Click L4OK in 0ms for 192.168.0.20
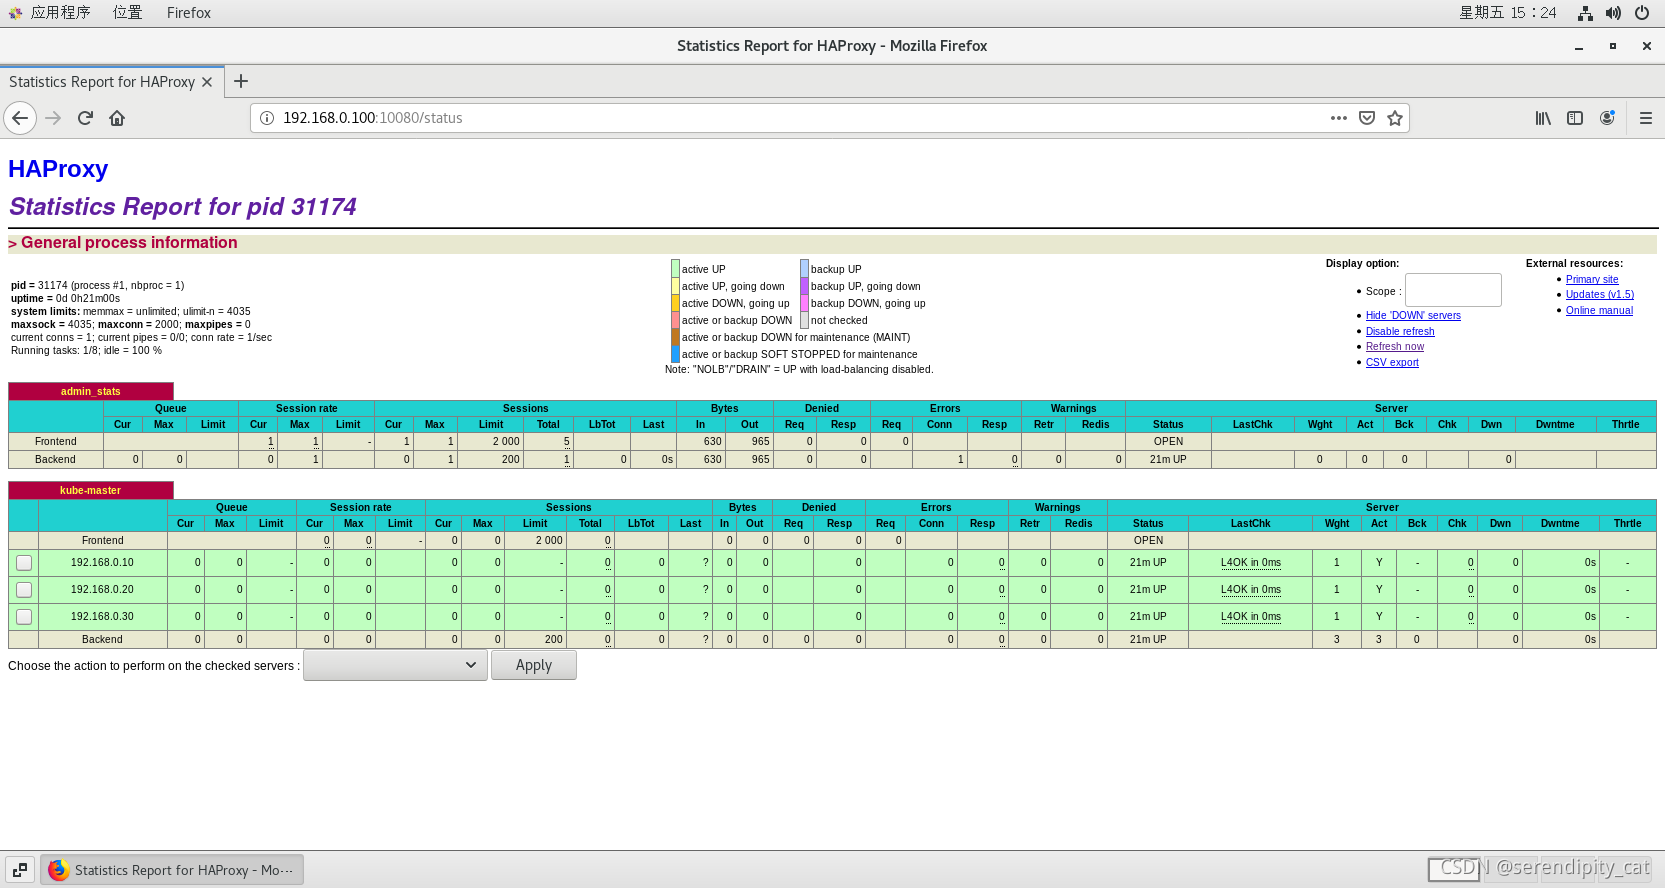This screenshot has width=1665, height=888. [1250, 590]
